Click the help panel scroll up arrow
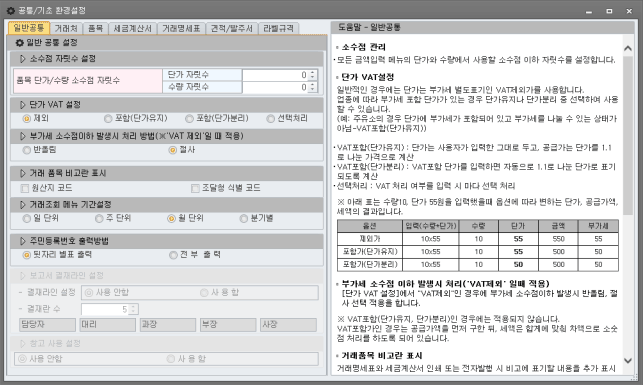643x385 pixels. pyautogui.click(x=628, y=48)
